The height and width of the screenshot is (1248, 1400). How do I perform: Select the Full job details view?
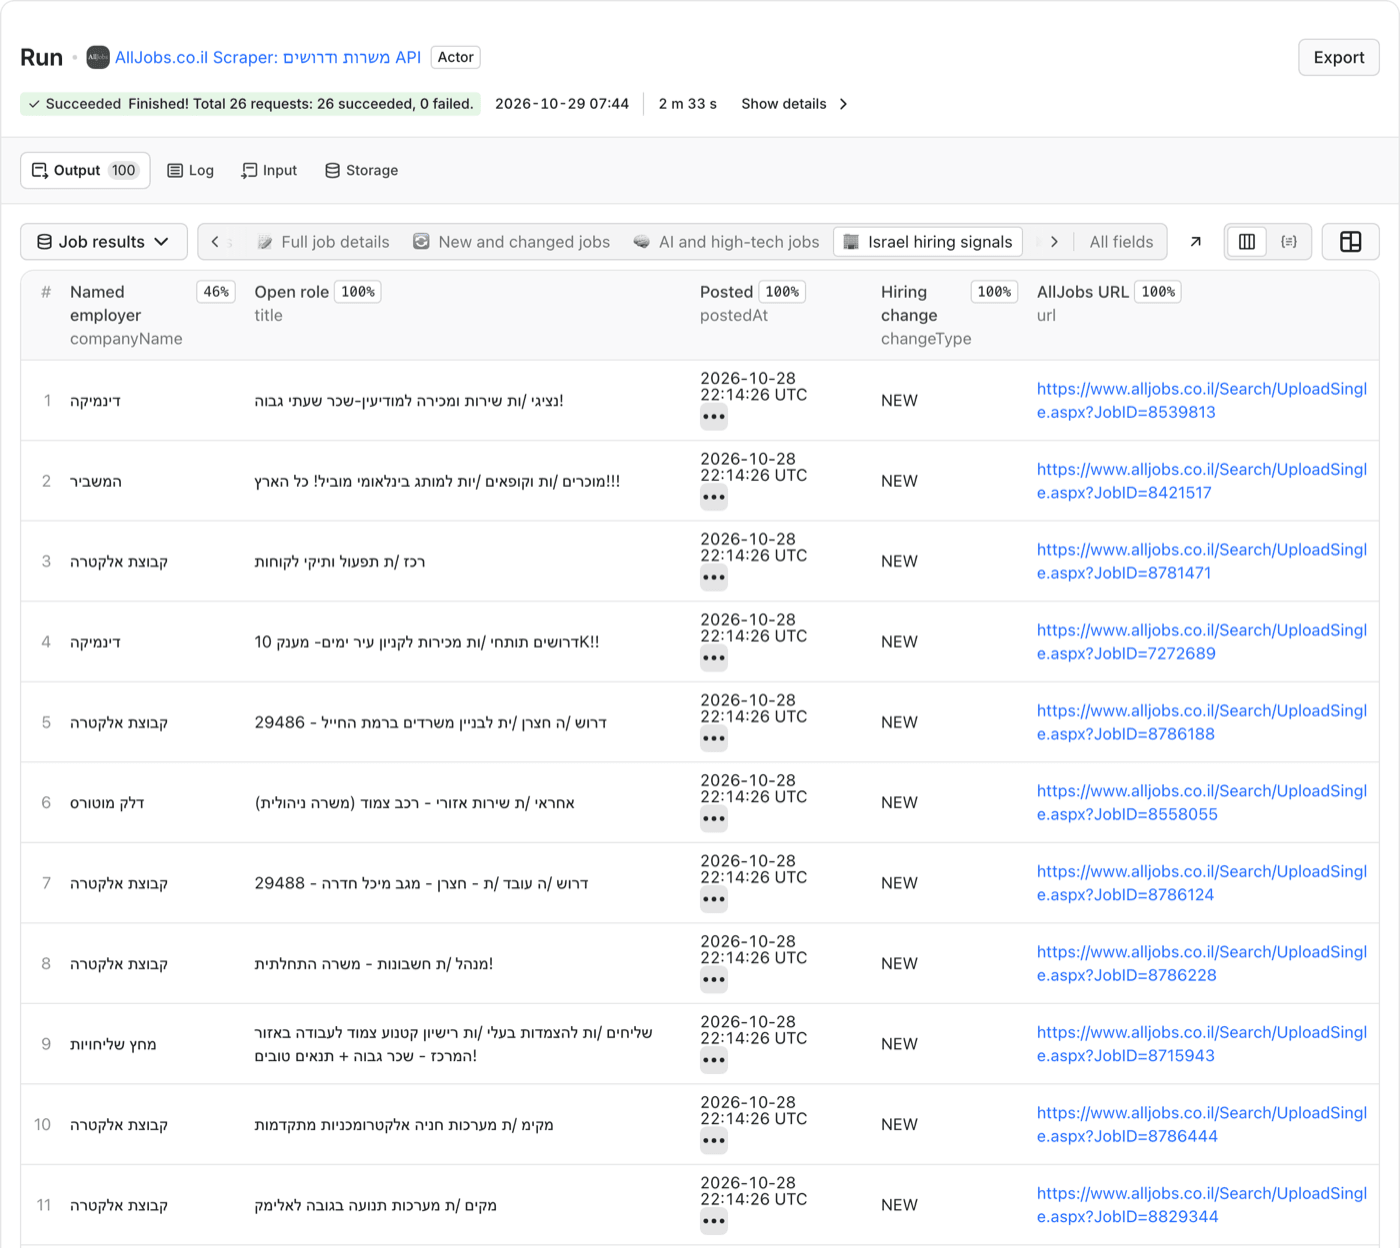323,242
